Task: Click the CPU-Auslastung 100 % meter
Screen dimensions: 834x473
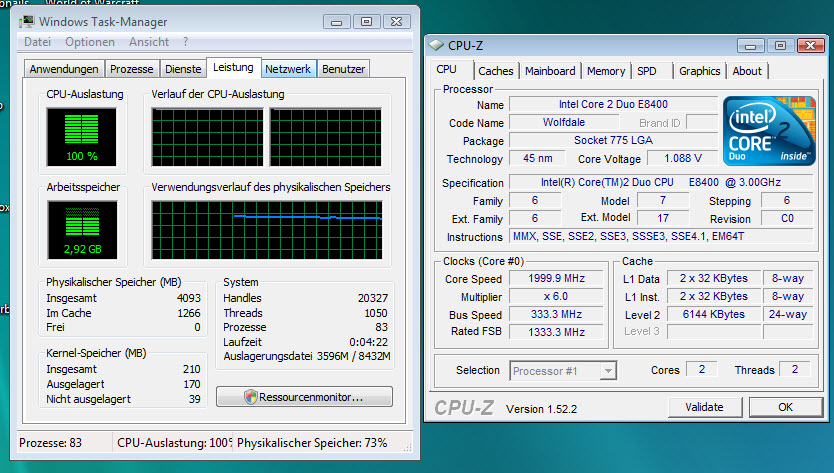Action: point(81,137)
